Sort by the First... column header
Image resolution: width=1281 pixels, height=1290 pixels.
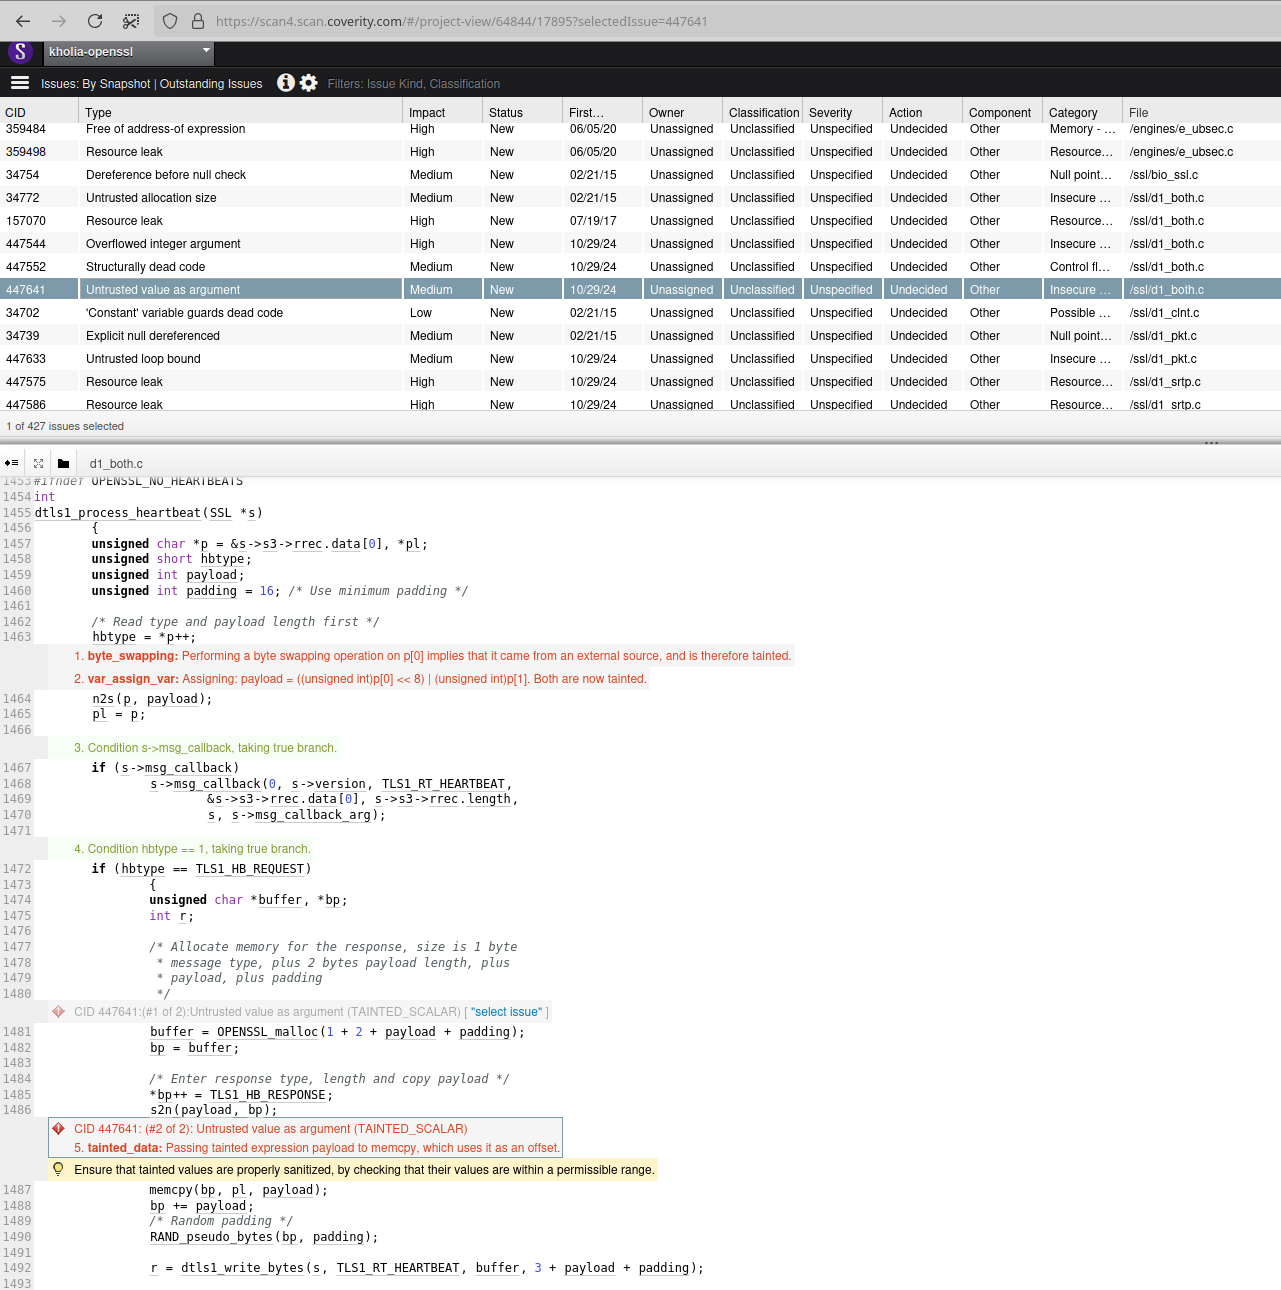point(603,113)
